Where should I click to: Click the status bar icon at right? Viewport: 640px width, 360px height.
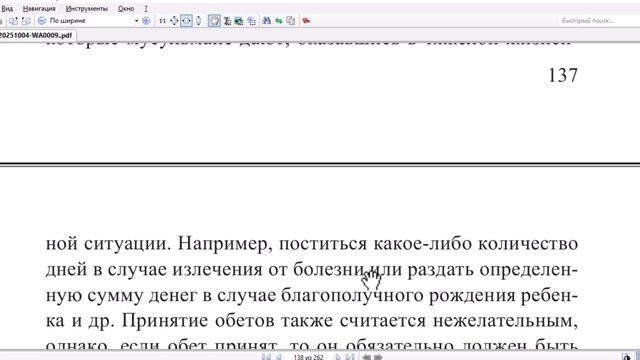(627, 357)
